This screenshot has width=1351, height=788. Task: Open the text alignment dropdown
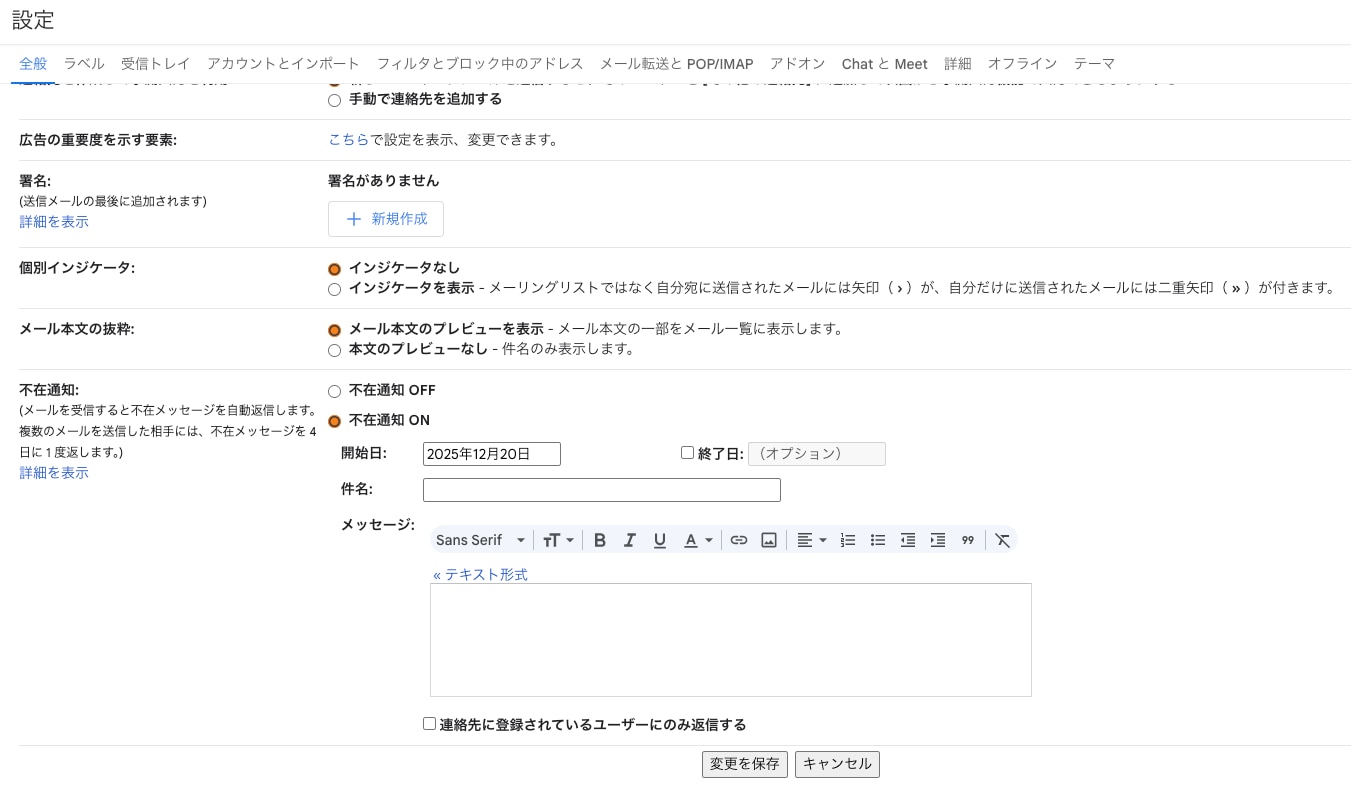[810, 539]
